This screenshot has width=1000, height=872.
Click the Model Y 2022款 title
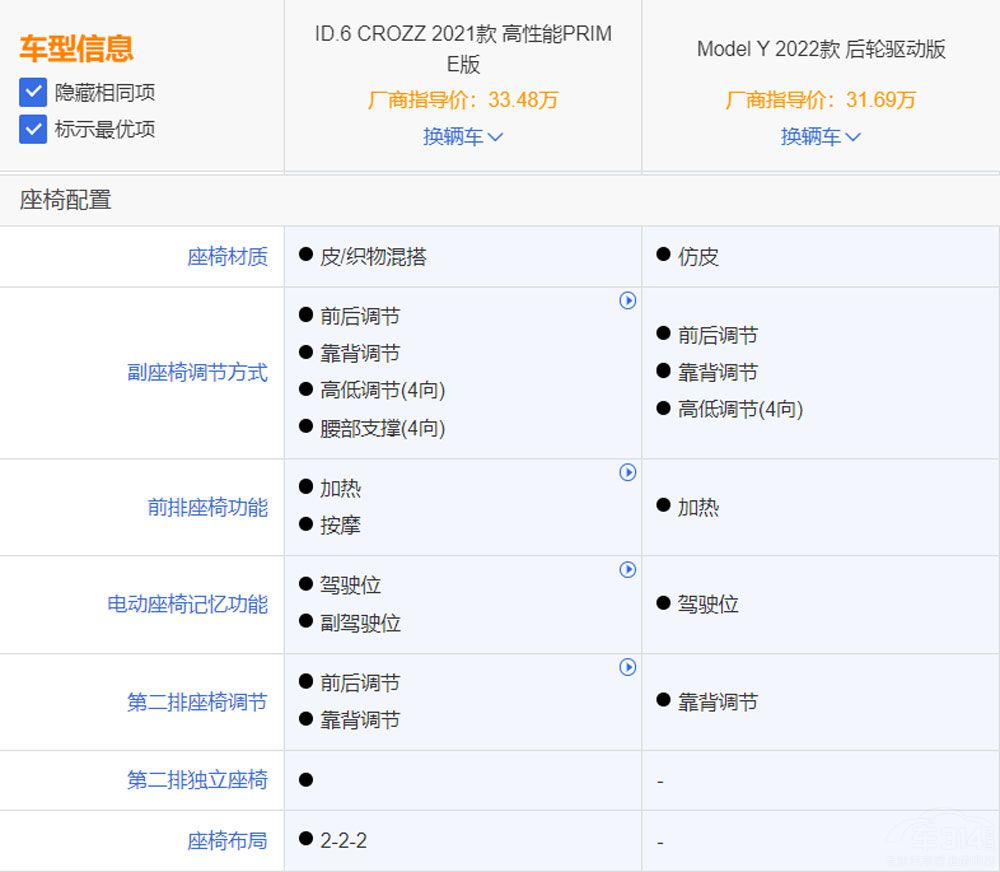pyautogui.click(x=822, y=49)
